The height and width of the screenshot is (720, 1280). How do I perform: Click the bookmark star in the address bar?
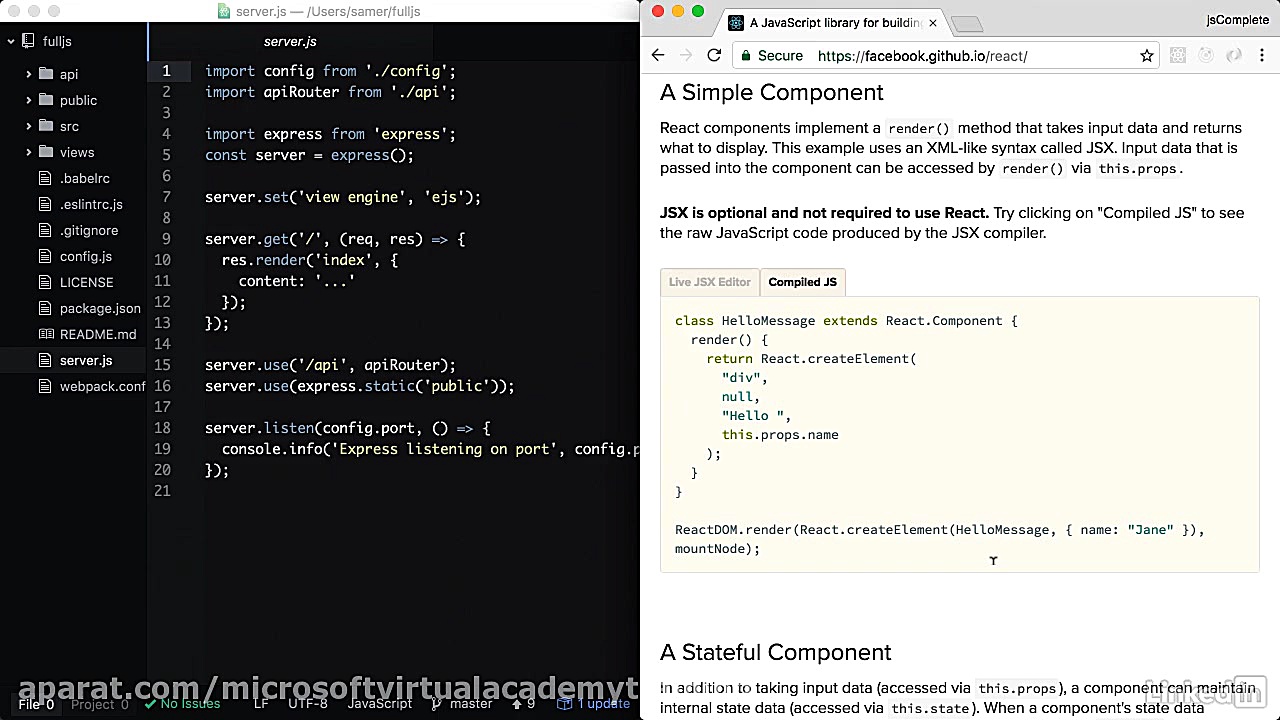[x=1146, y=56]
